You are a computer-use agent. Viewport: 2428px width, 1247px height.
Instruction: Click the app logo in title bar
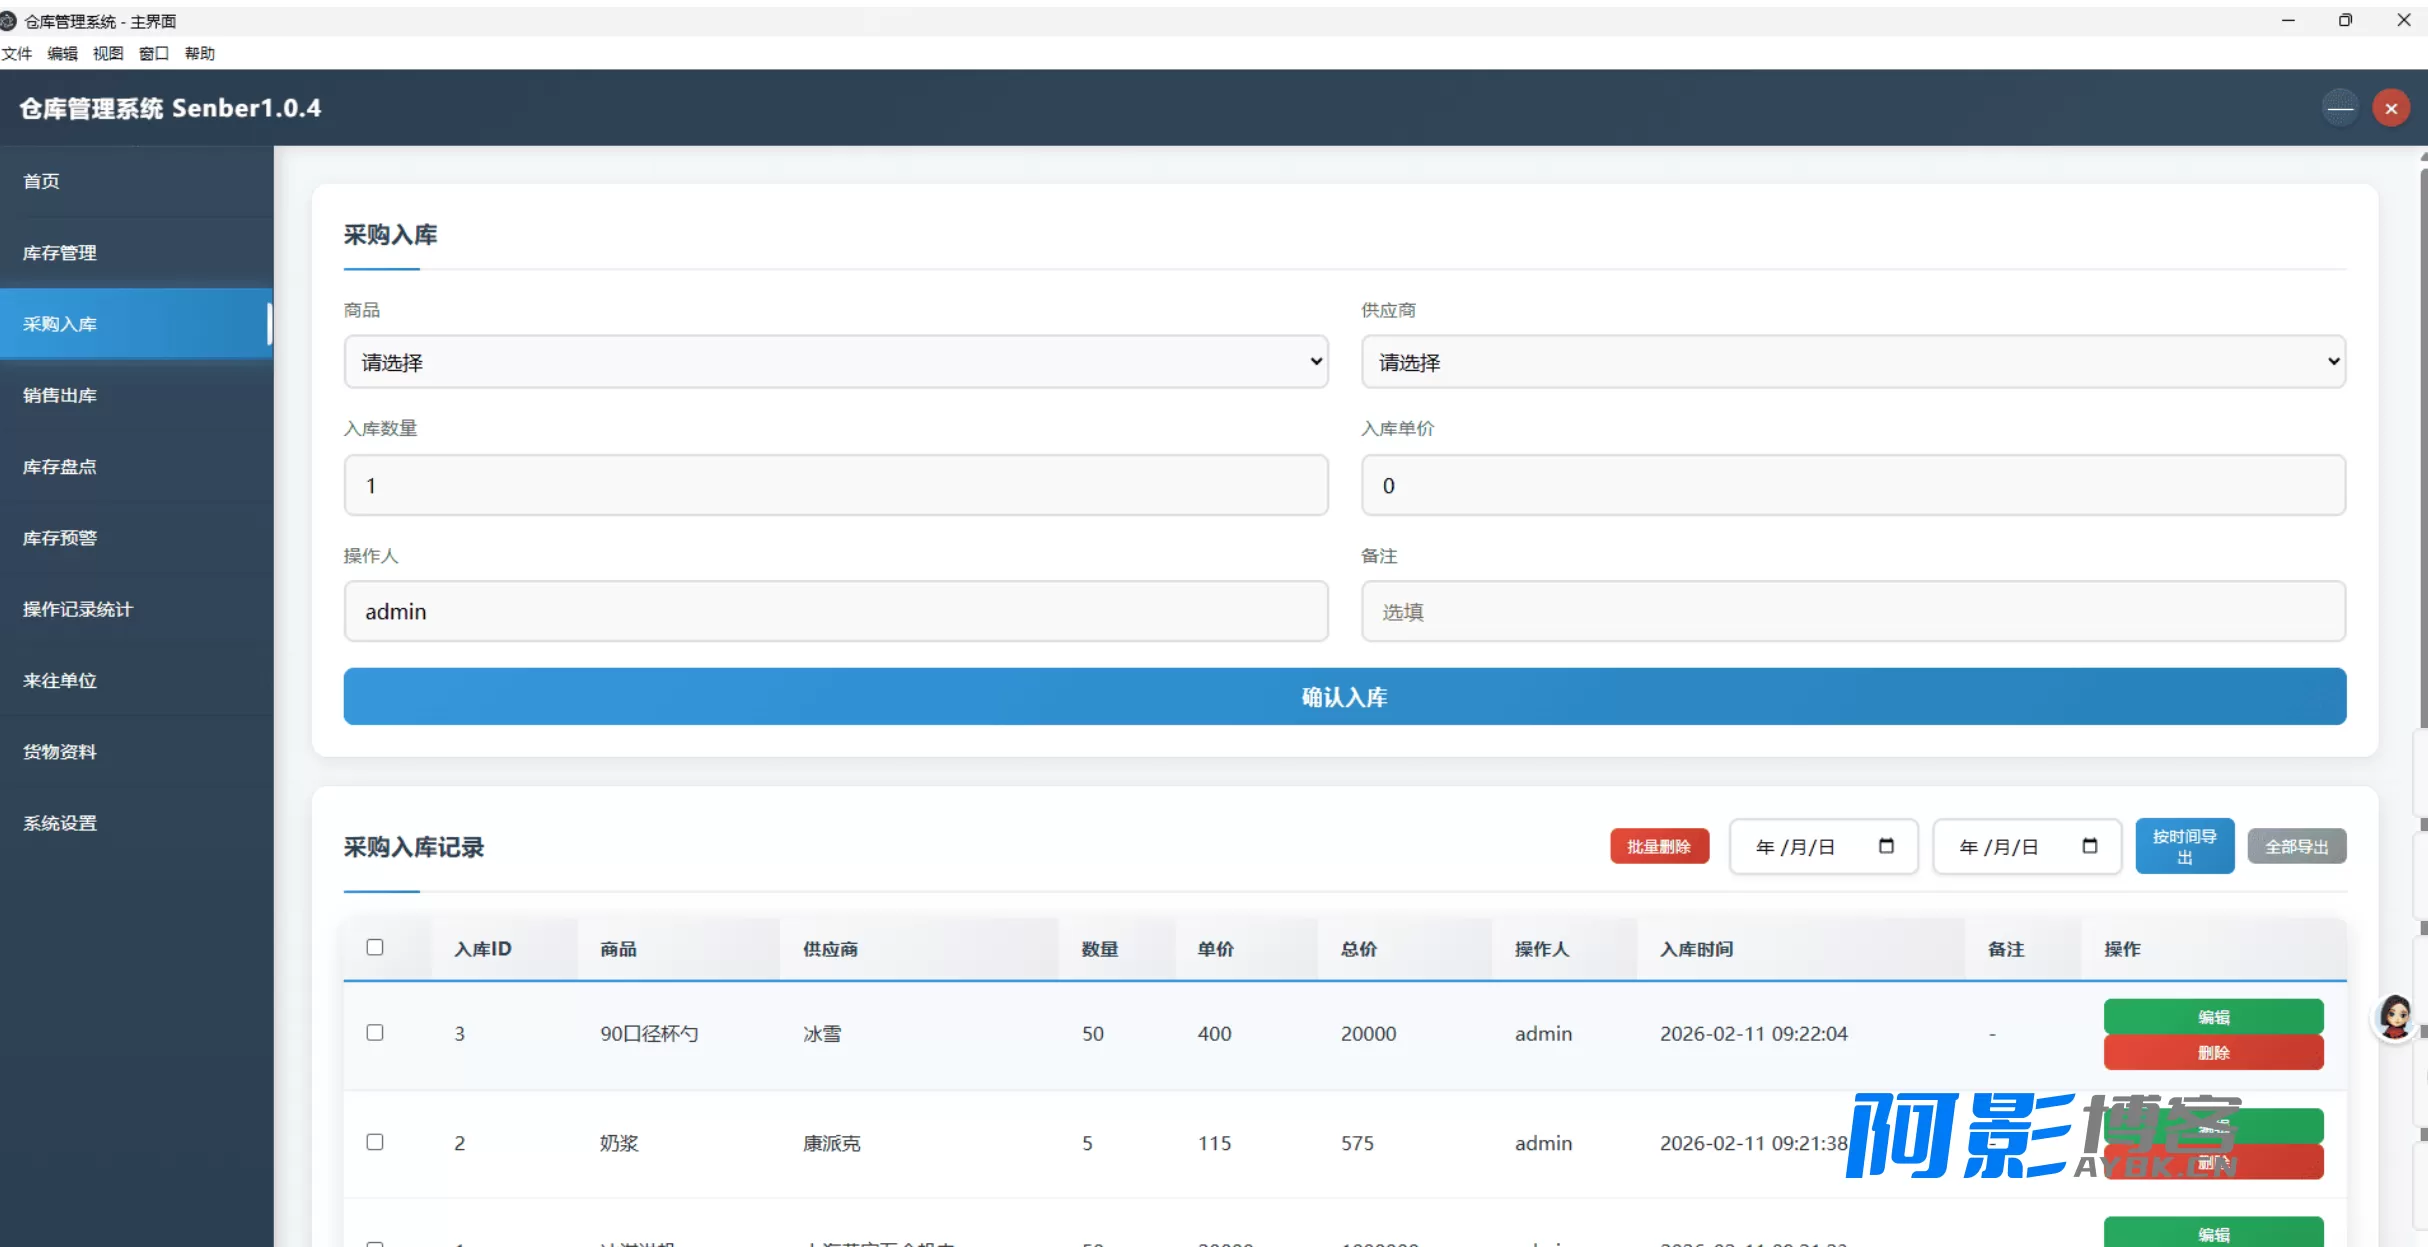[9, 21]
